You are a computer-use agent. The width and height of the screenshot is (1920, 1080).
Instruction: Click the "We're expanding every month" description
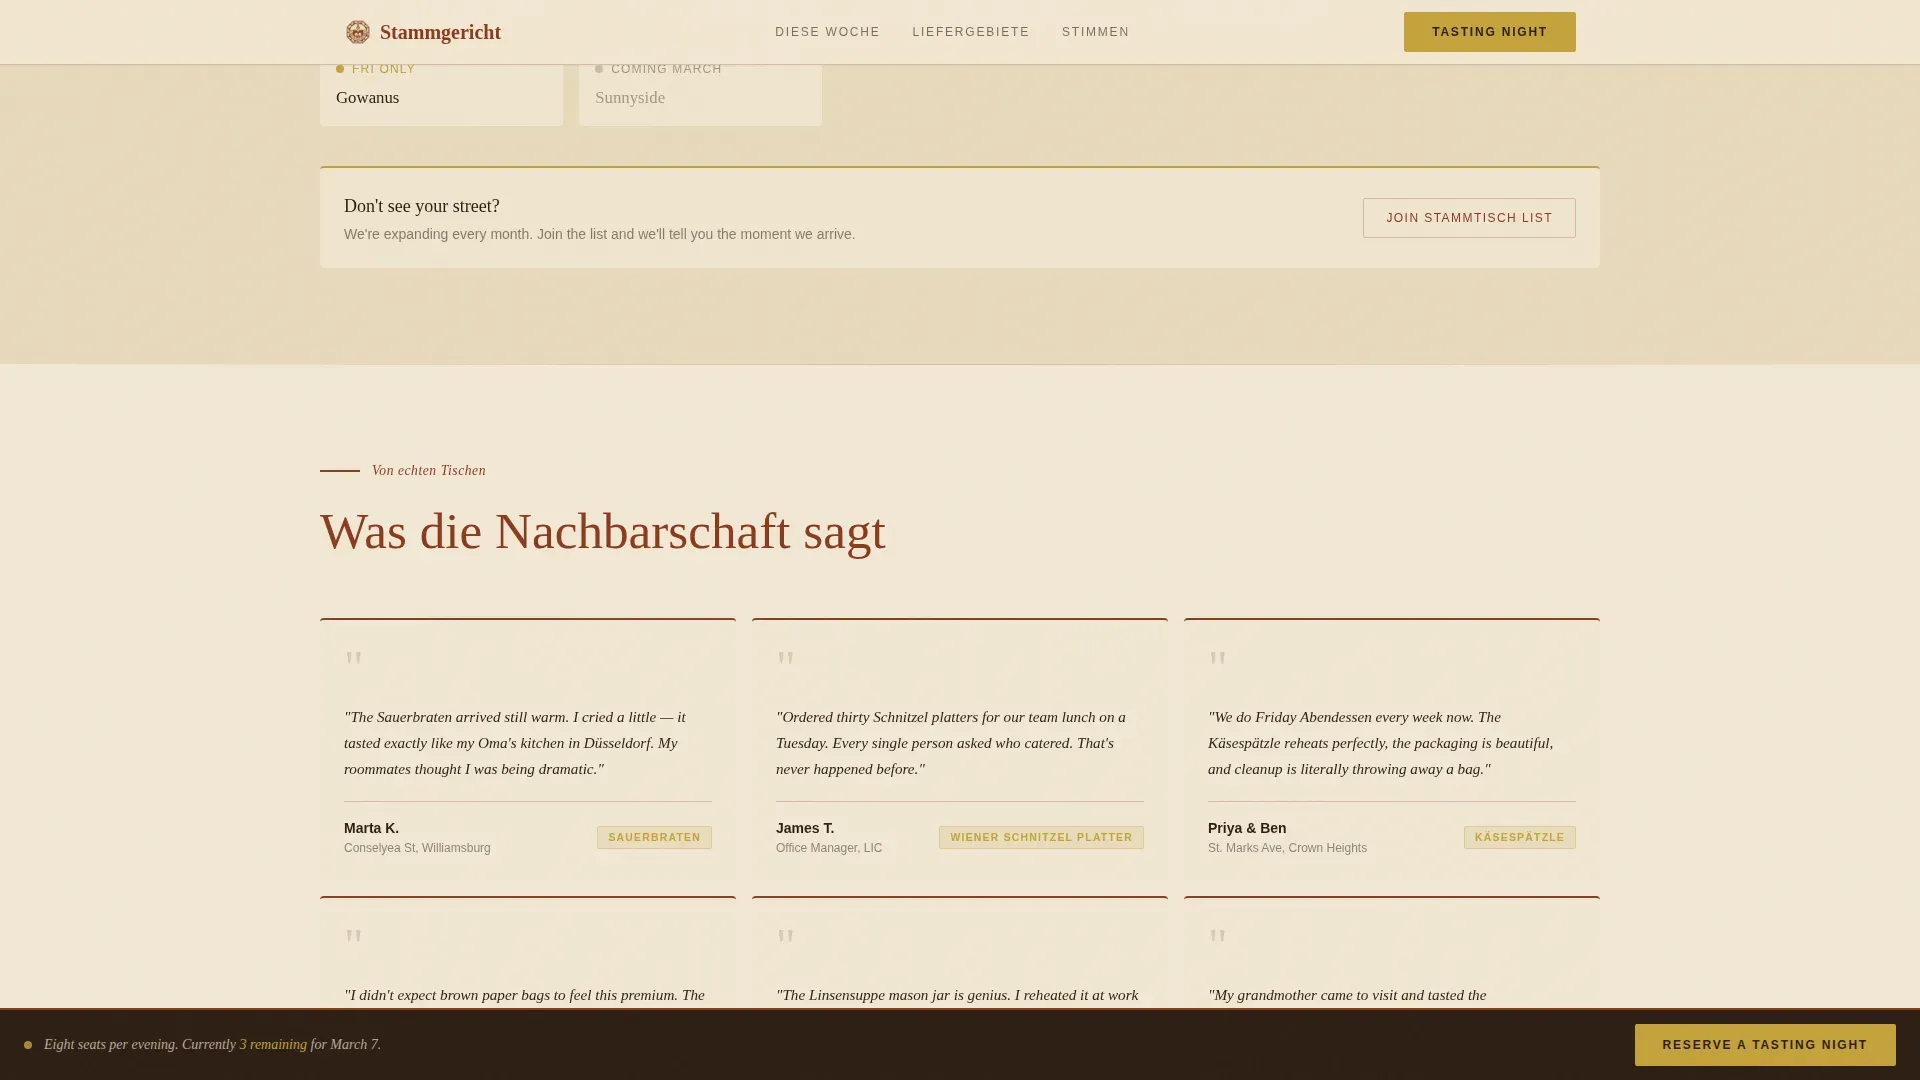599,234
